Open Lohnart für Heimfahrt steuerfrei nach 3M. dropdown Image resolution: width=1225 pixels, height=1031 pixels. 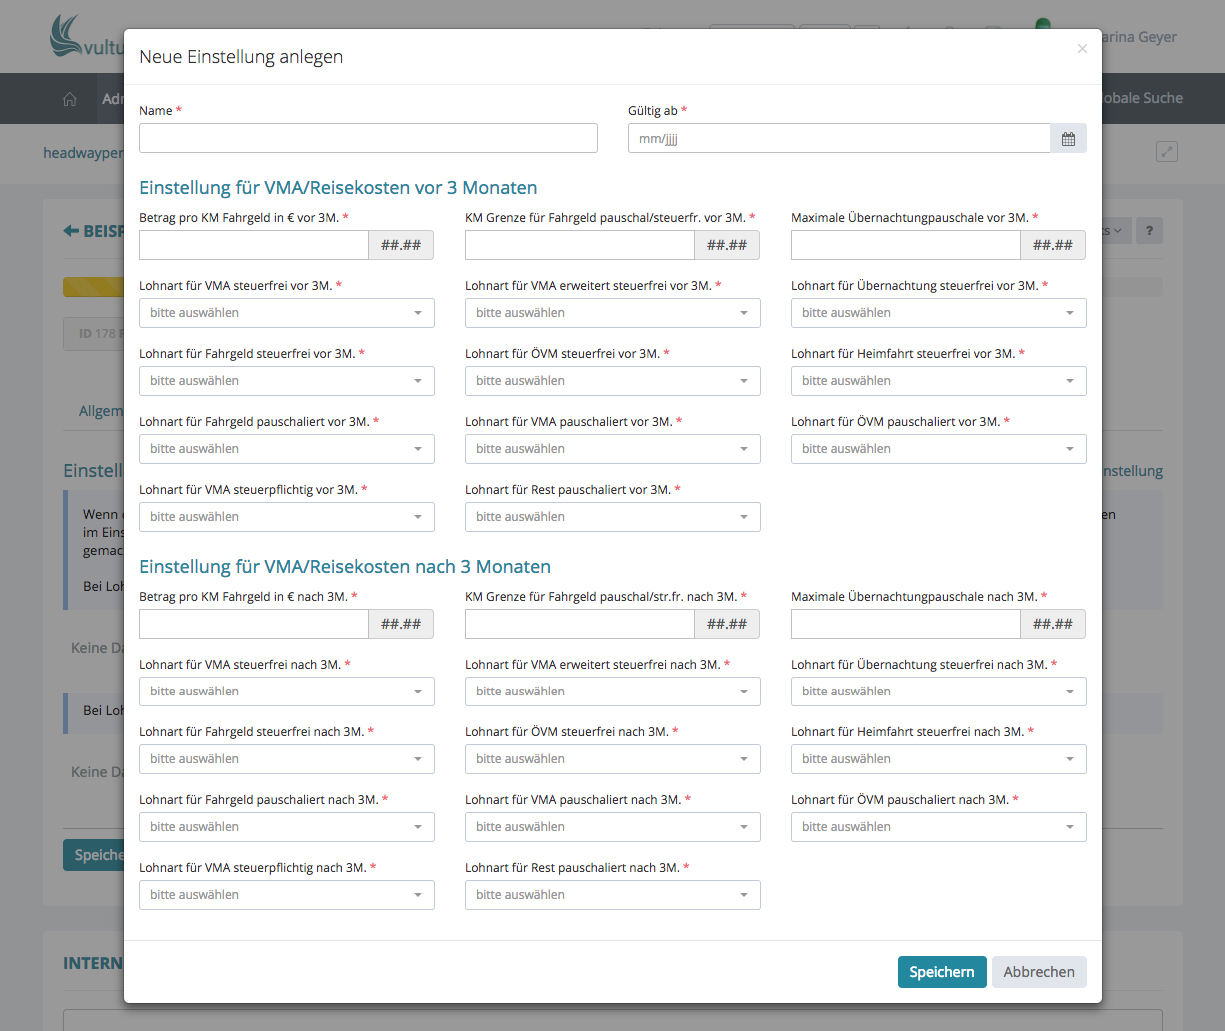pos(938,759)
